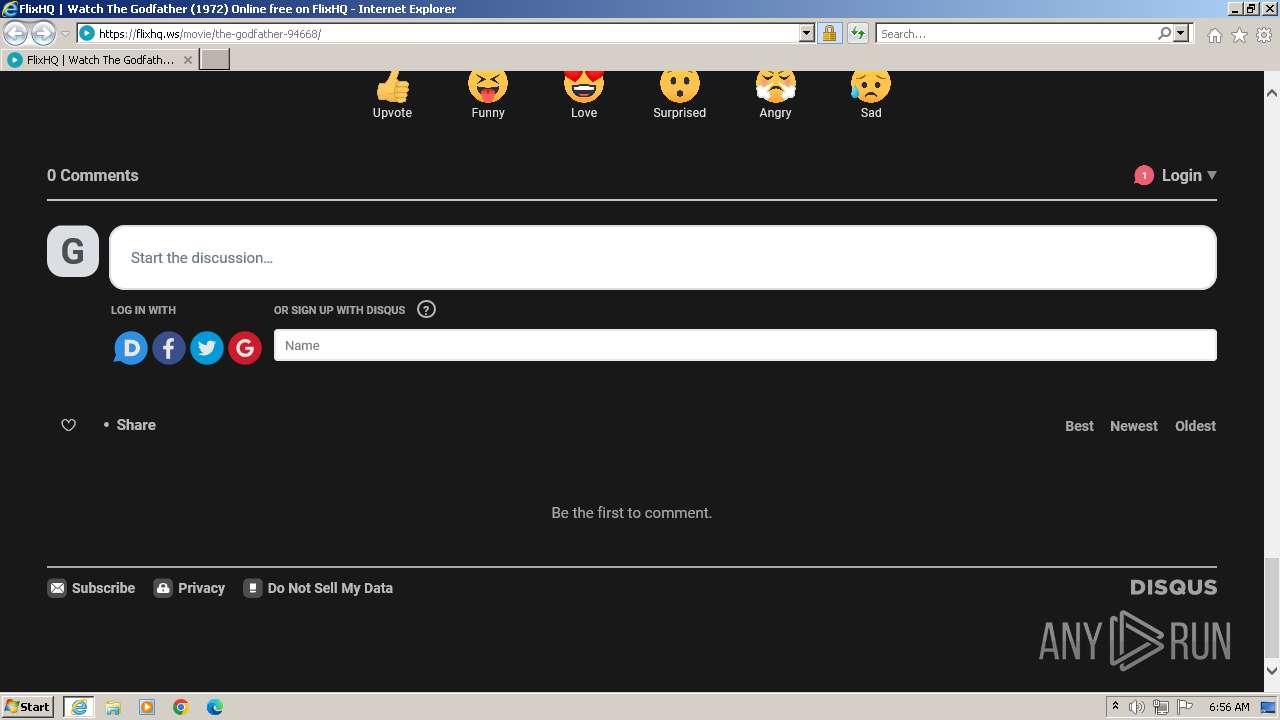This screenshot has height=720, width=1280.
Task: Select the Angry emoji reaction
Action: point(775,87)
